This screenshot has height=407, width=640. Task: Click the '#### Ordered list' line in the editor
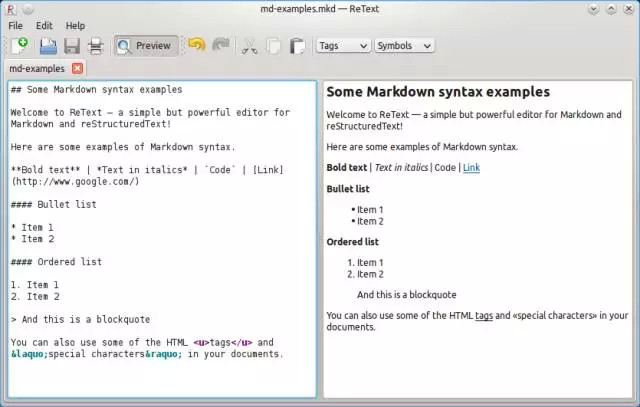pyautogui.click(x=56, y=262)
